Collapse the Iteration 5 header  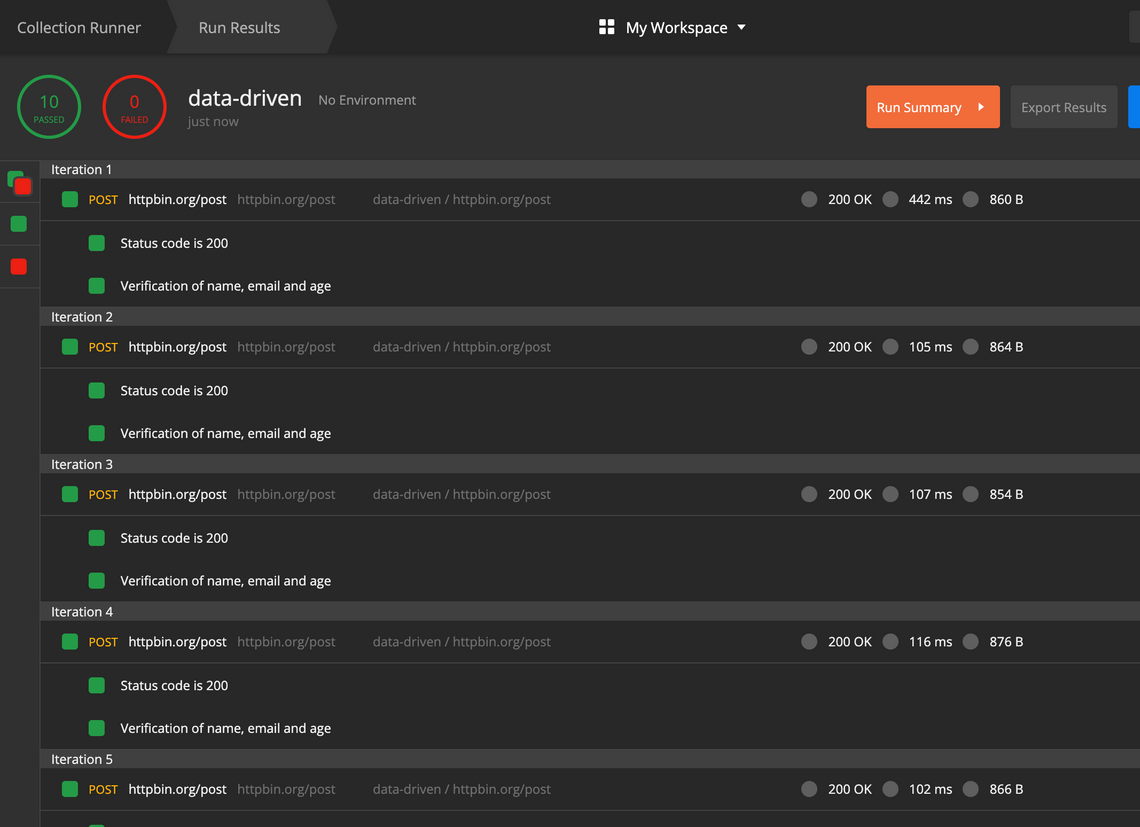82,760
